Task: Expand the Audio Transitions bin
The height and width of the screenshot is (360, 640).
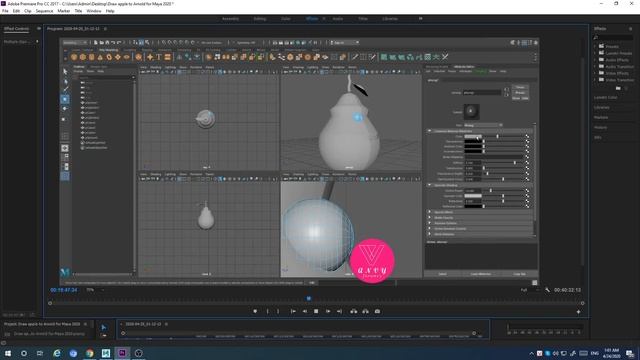Action: [596, 67]
